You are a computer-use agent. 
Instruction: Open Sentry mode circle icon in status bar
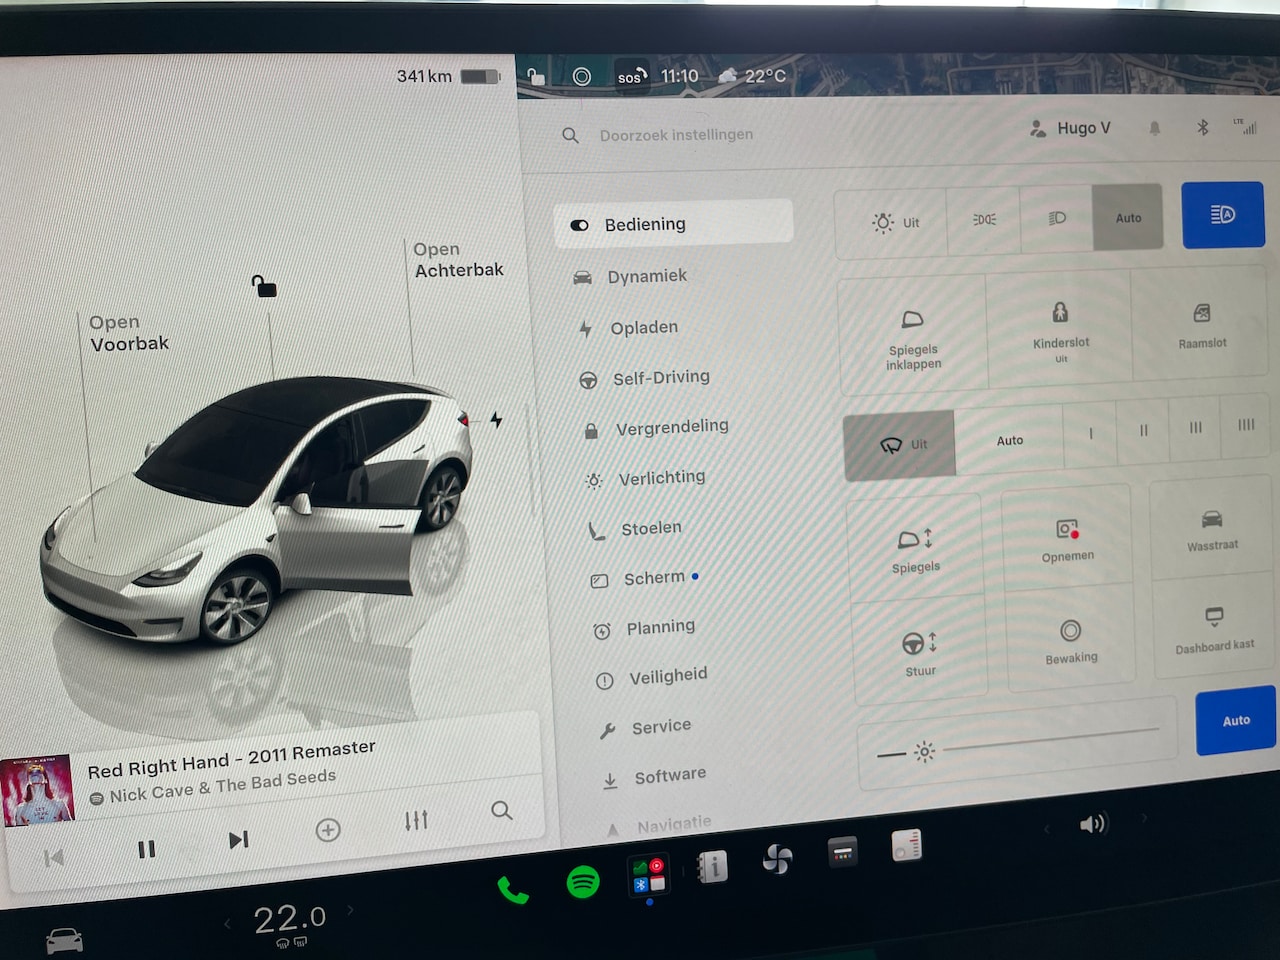(581, 76)
